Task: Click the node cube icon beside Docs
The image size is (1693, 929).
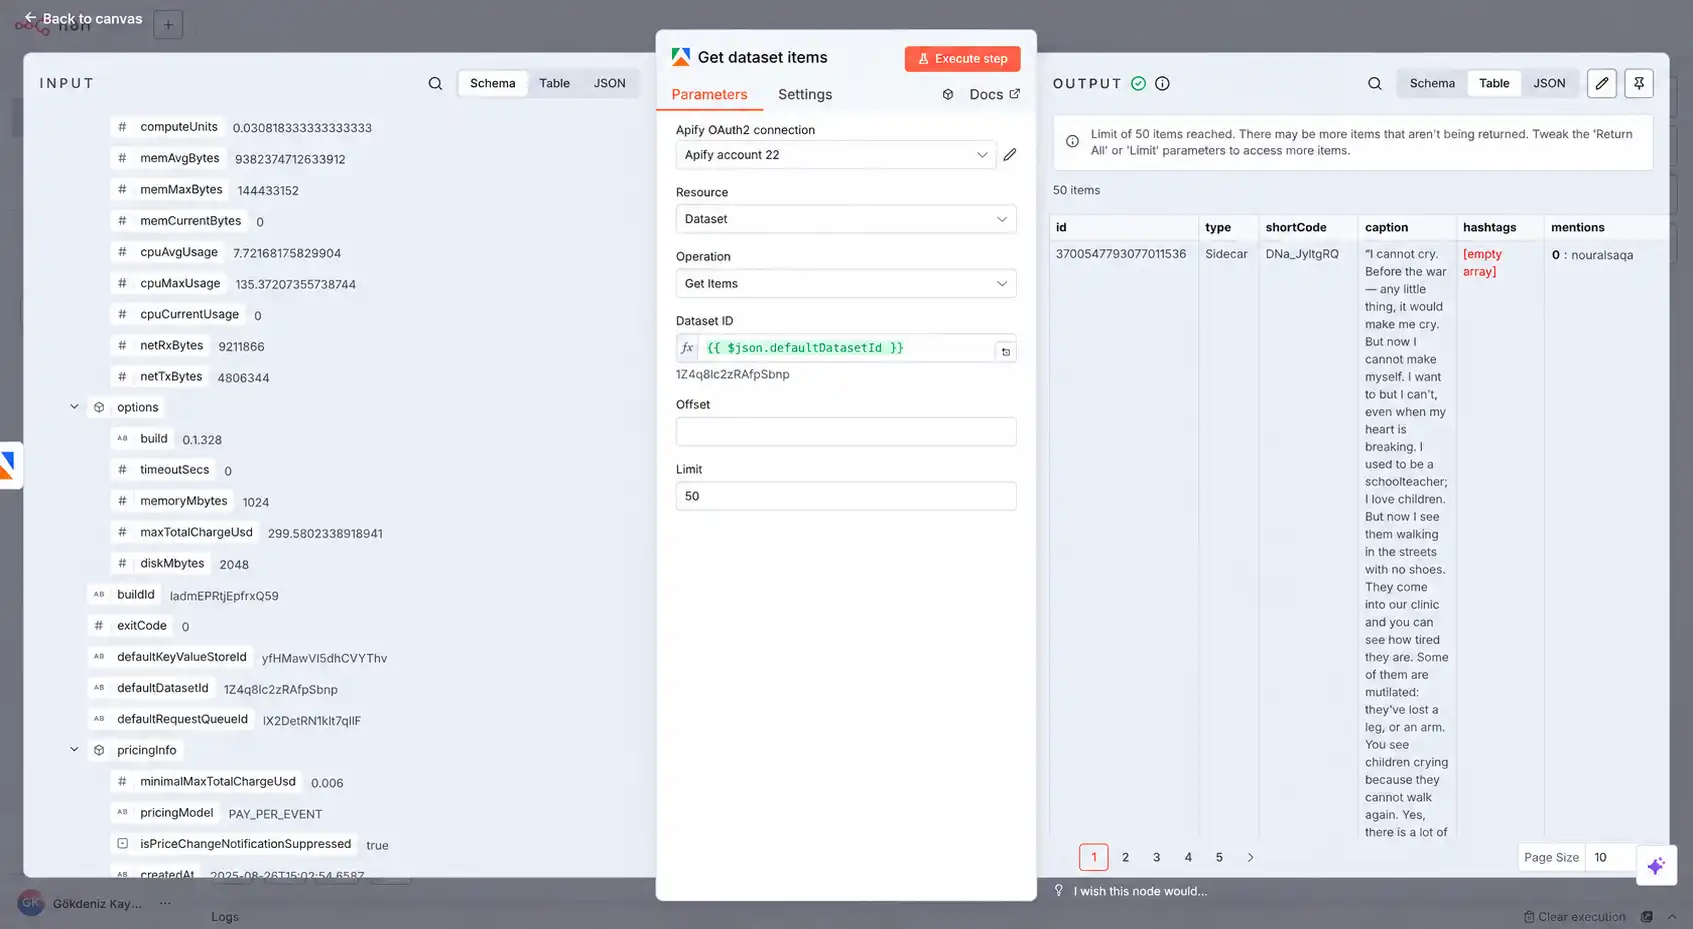Action: [948, 95]
